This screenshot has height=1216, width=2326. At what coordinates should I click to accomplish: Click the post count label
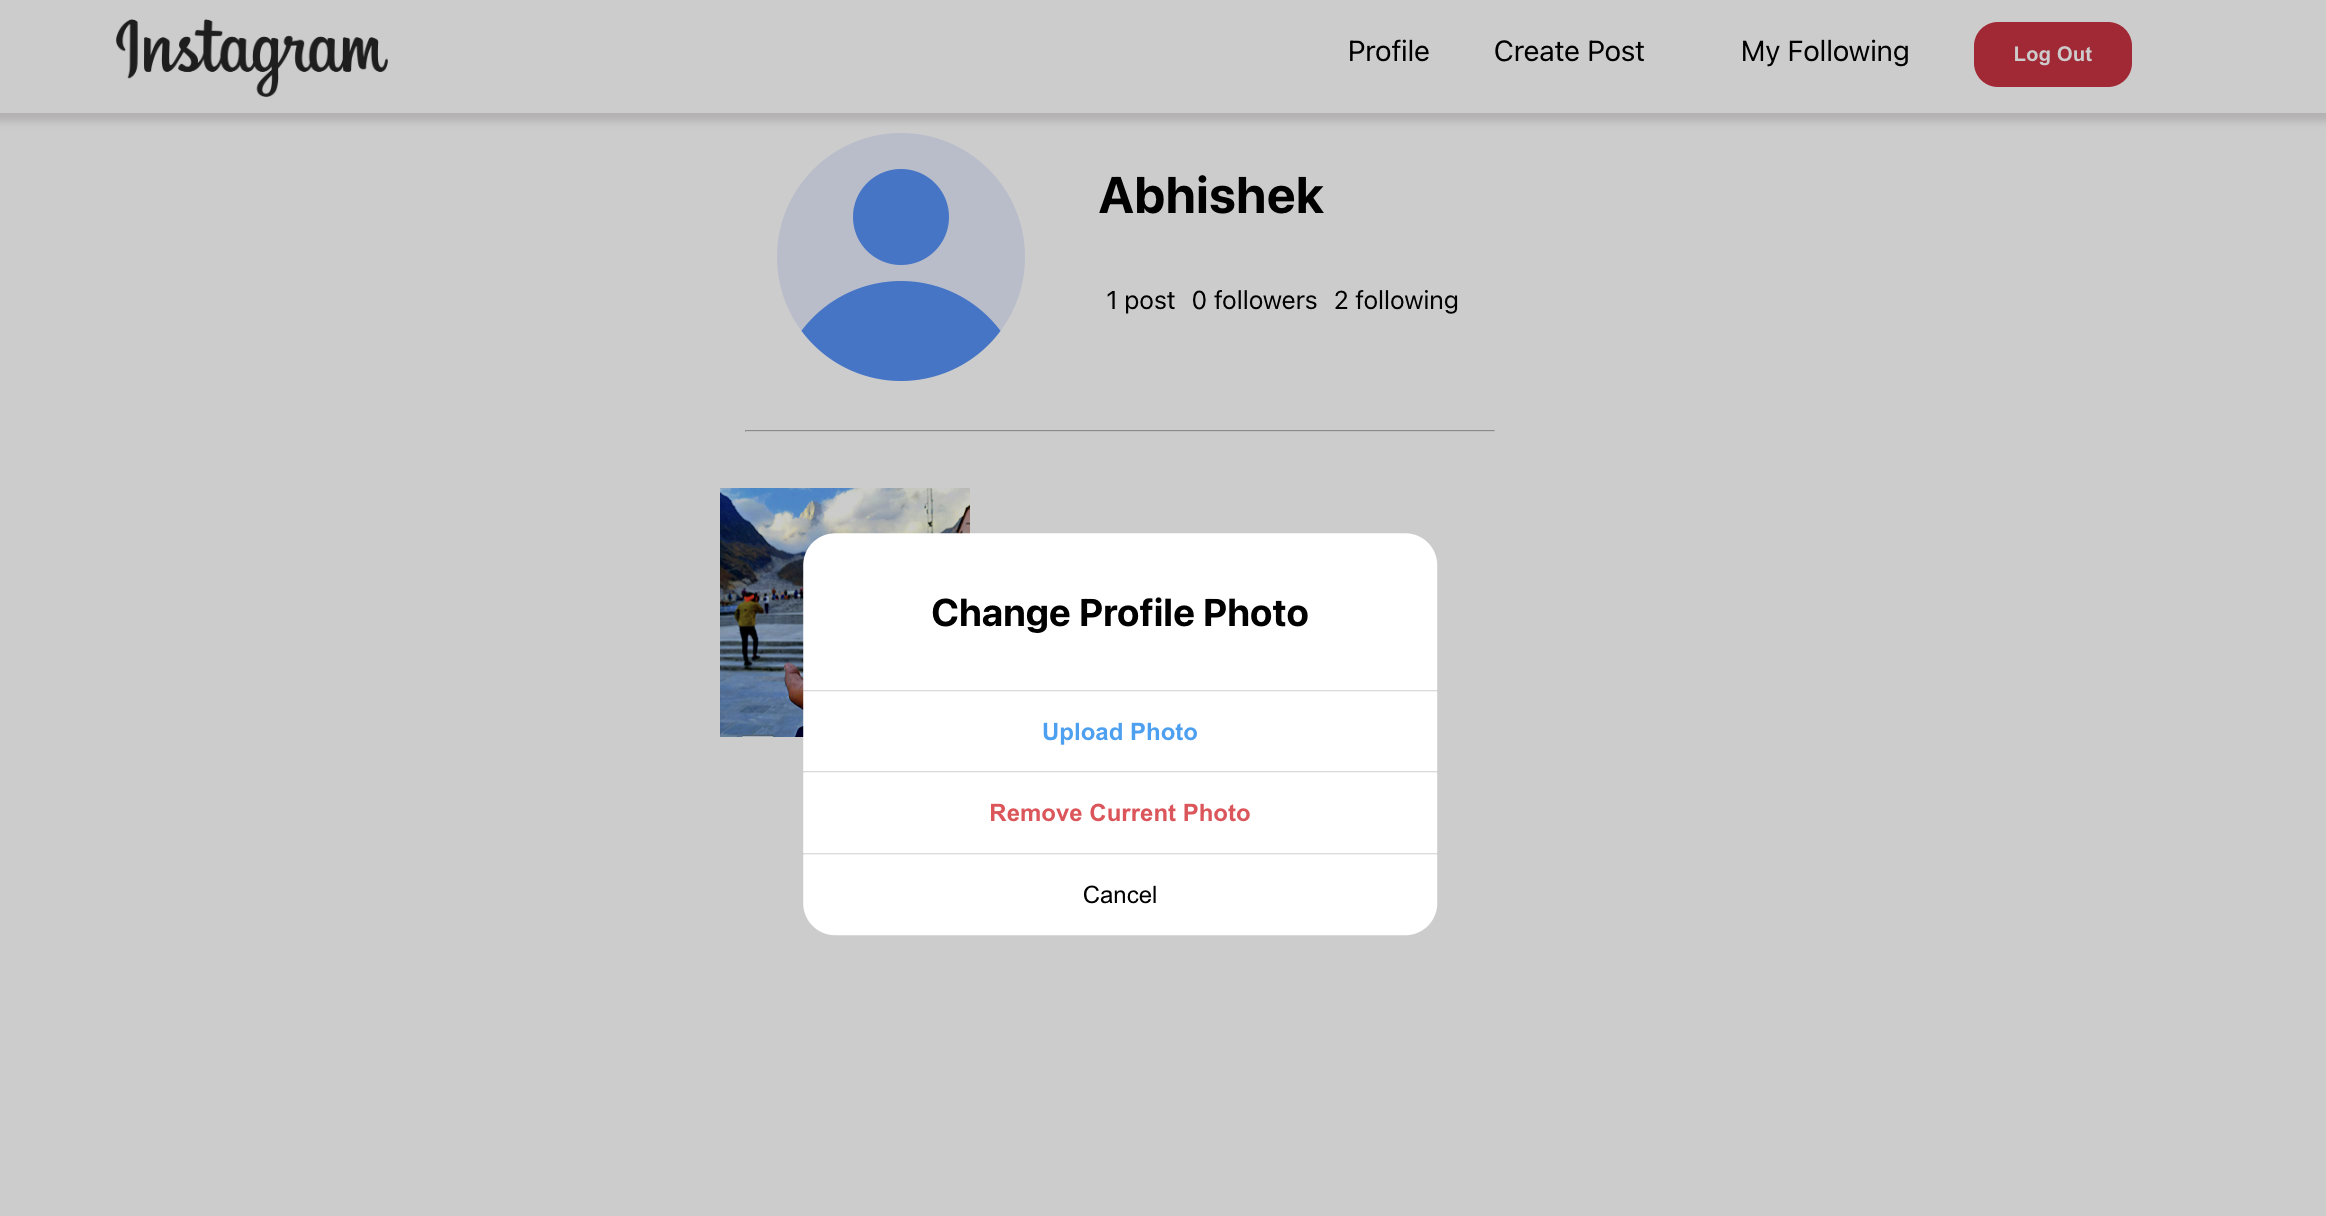point(1139,299)
